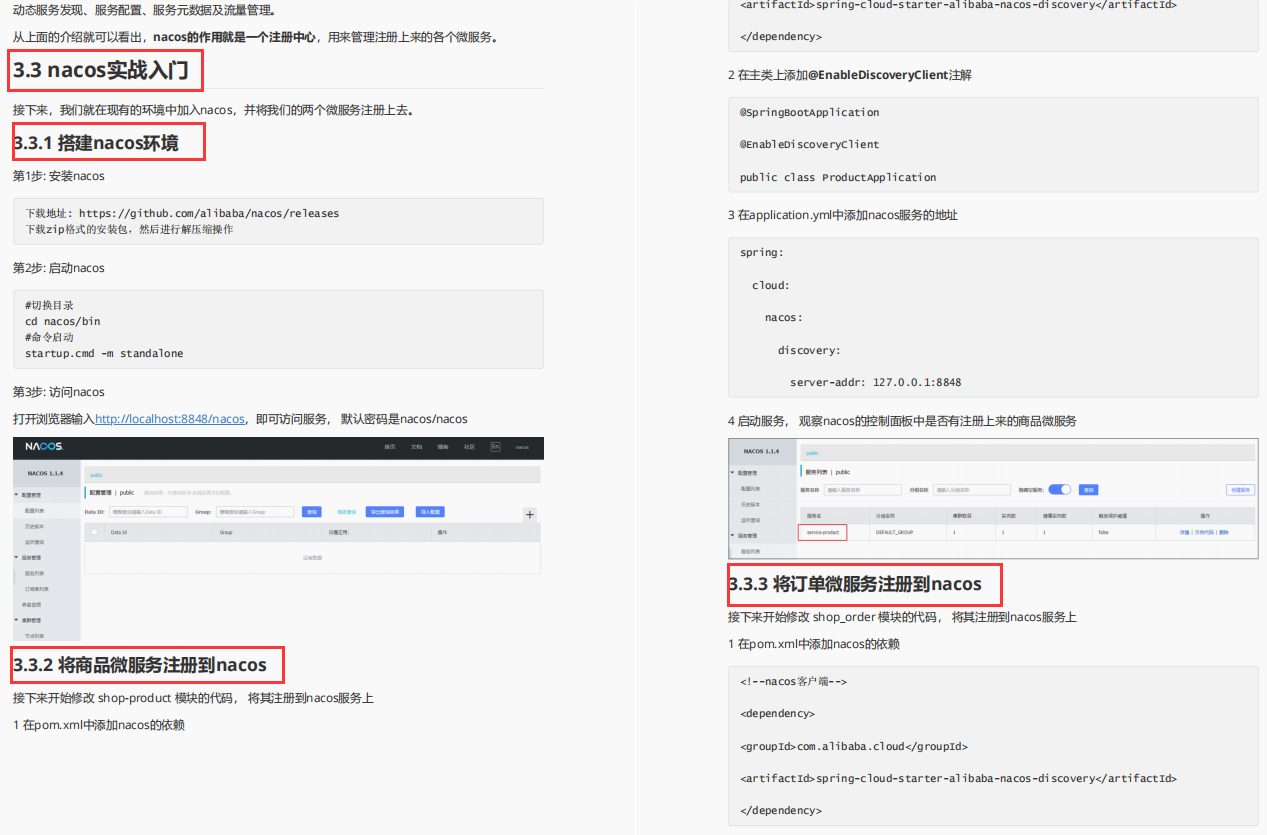This screenshot has height=835, width=1267.
Task: Open 文档 in the Nacos top navigation
Action: point(416,447)
